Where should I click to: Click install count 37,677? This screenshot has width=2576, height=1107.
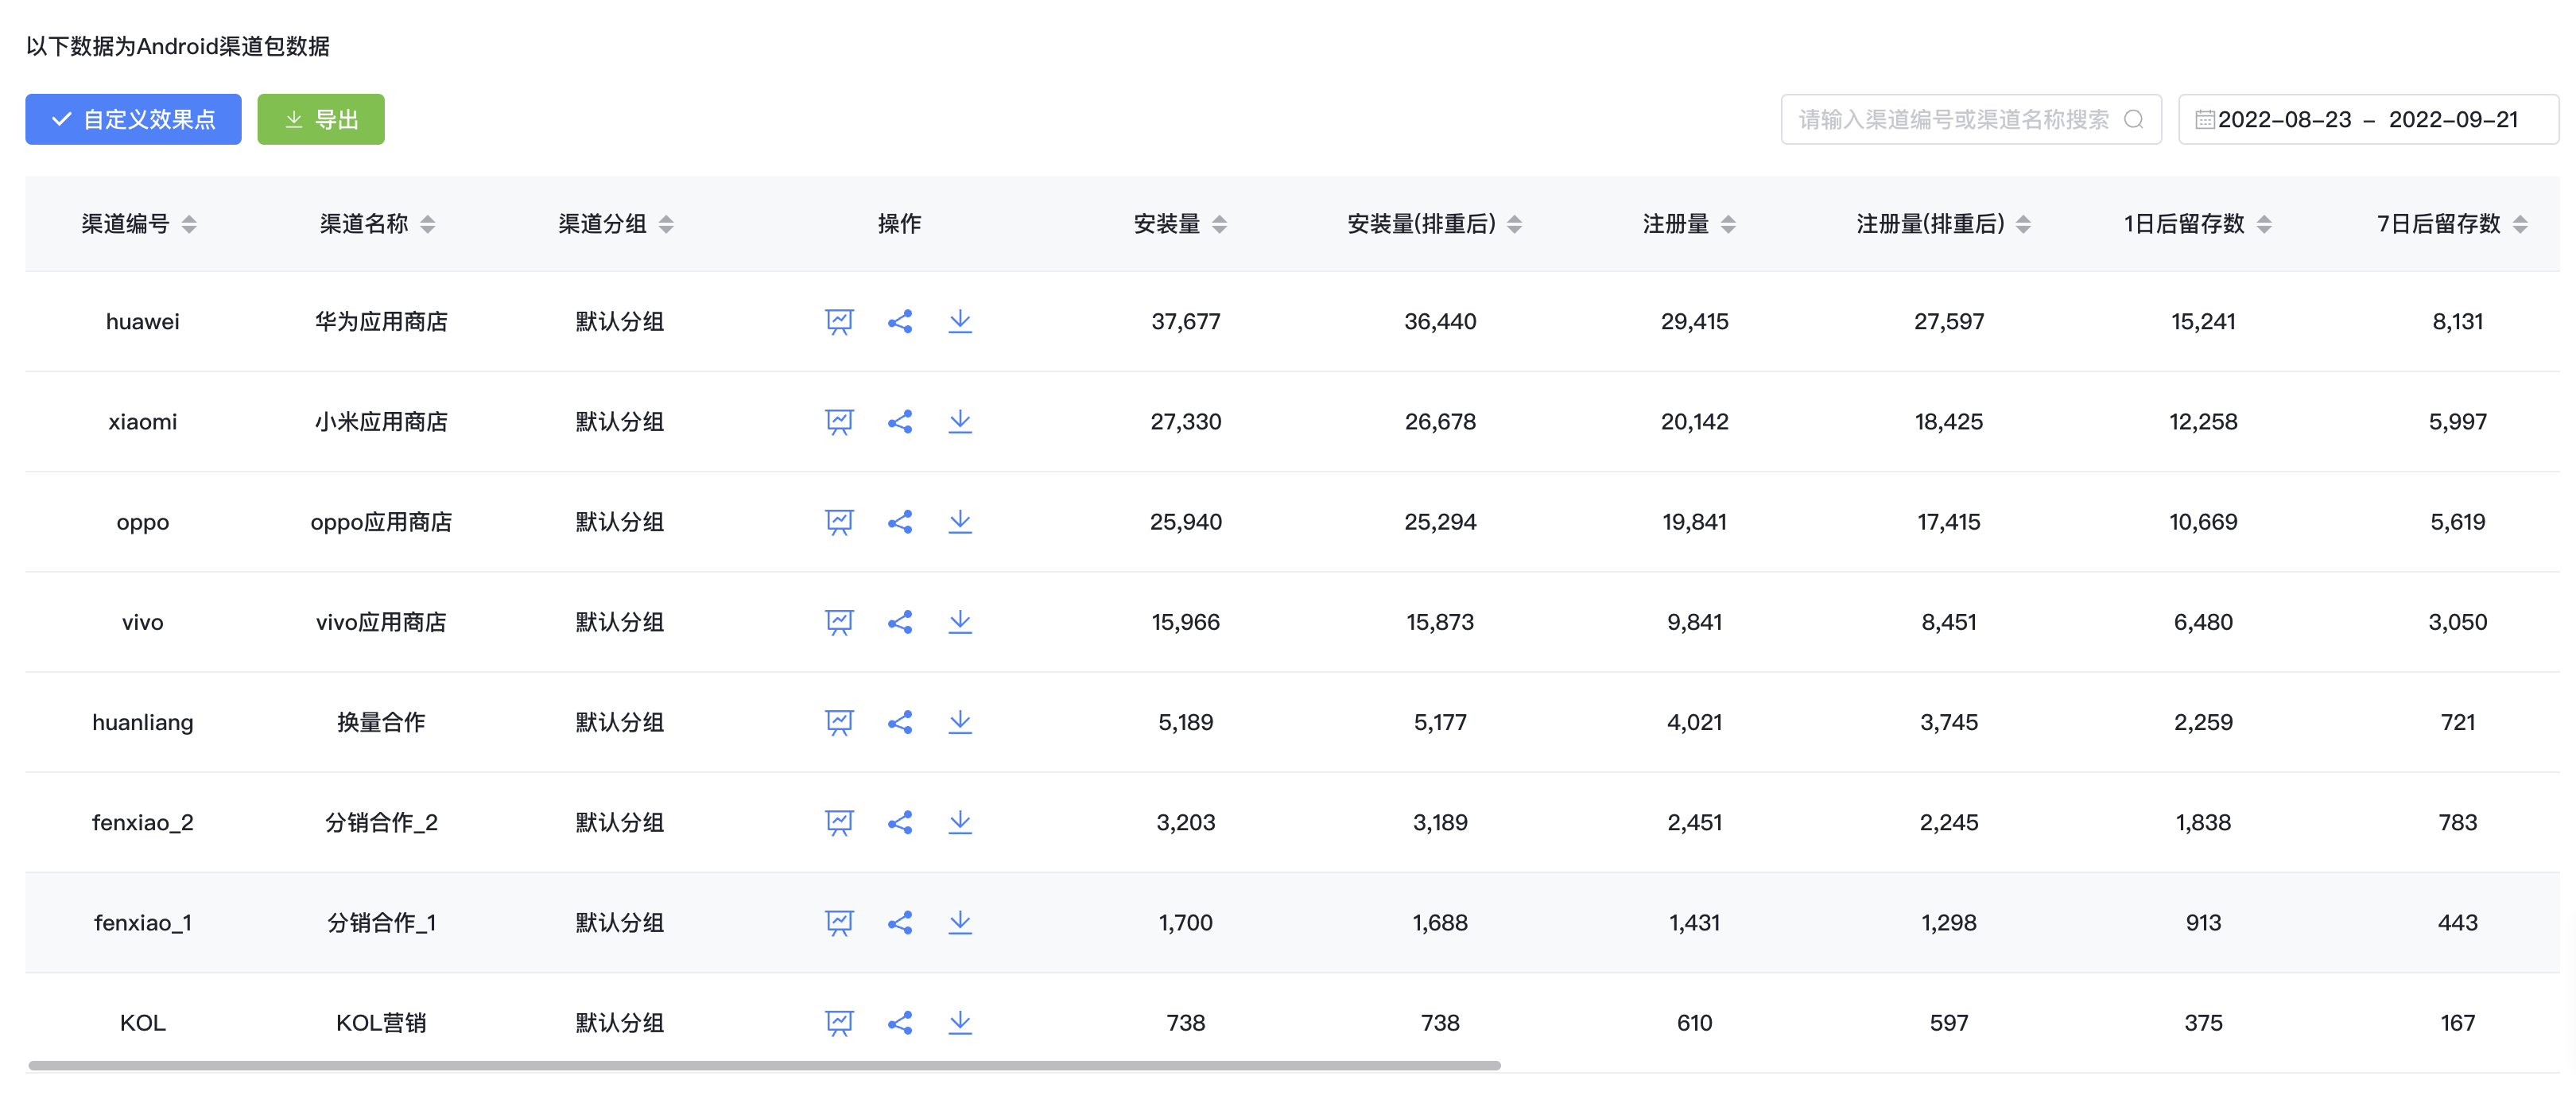(1186, 321)
